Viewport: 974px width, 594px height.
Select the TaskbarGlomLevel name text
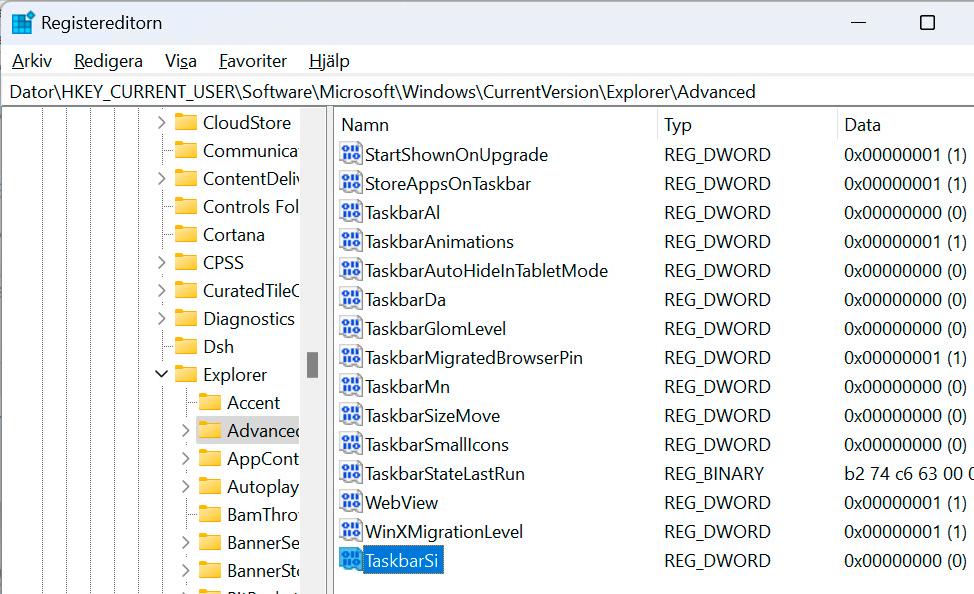tap(435, 328)
